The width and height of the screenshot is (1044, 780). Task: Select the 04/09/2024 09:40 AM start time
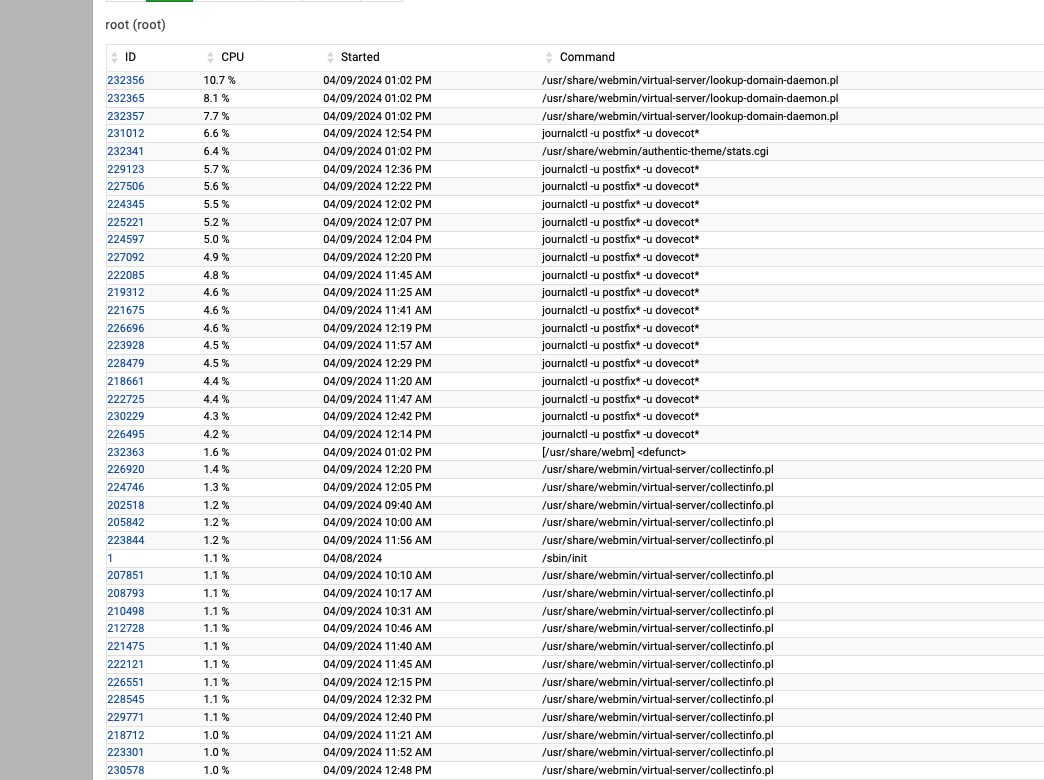point(378,506)
